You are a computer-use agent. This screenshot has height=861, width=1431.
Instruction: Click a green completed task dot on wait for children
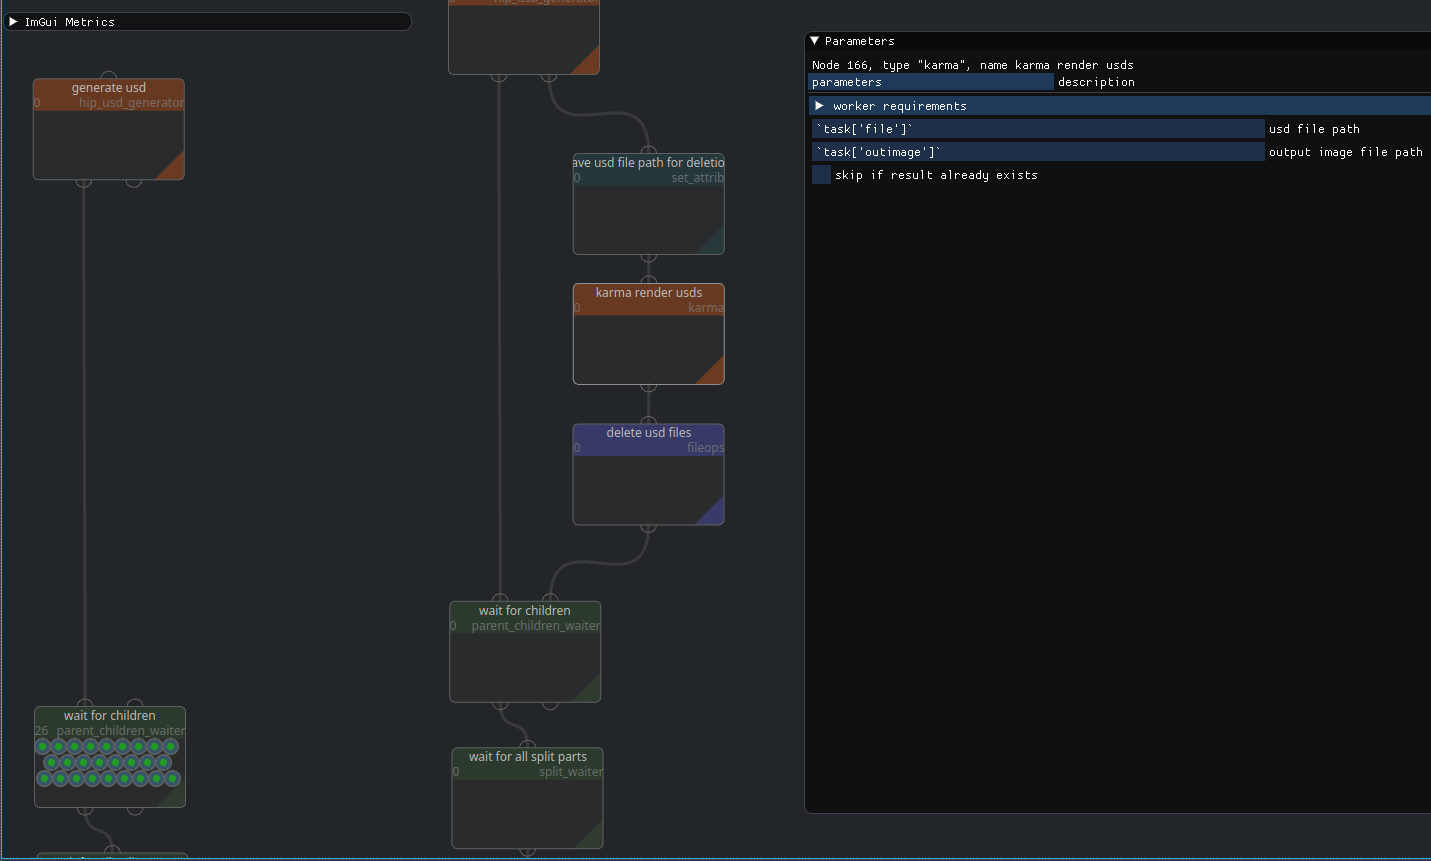[44, 746]
